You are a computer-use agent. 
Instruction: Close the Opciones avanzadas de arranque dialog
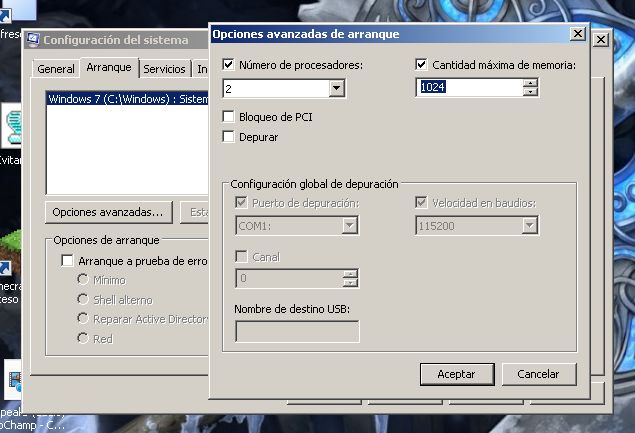point(578,34)
